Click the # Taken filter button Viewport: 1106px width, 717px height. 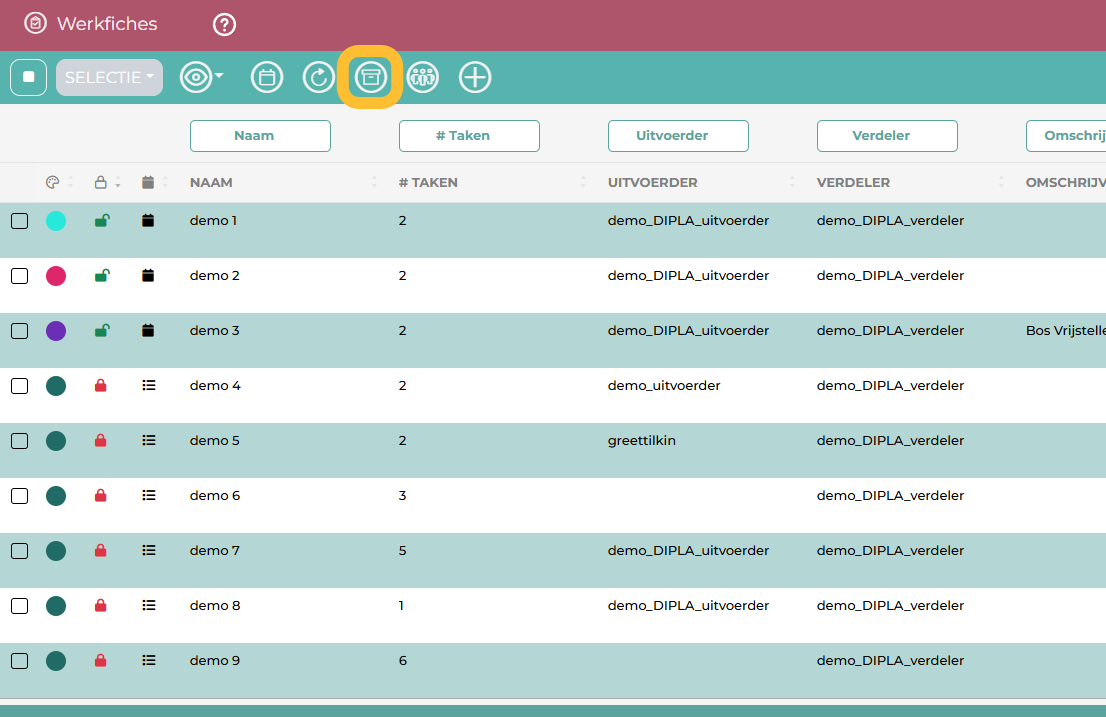tap(469, 135)
